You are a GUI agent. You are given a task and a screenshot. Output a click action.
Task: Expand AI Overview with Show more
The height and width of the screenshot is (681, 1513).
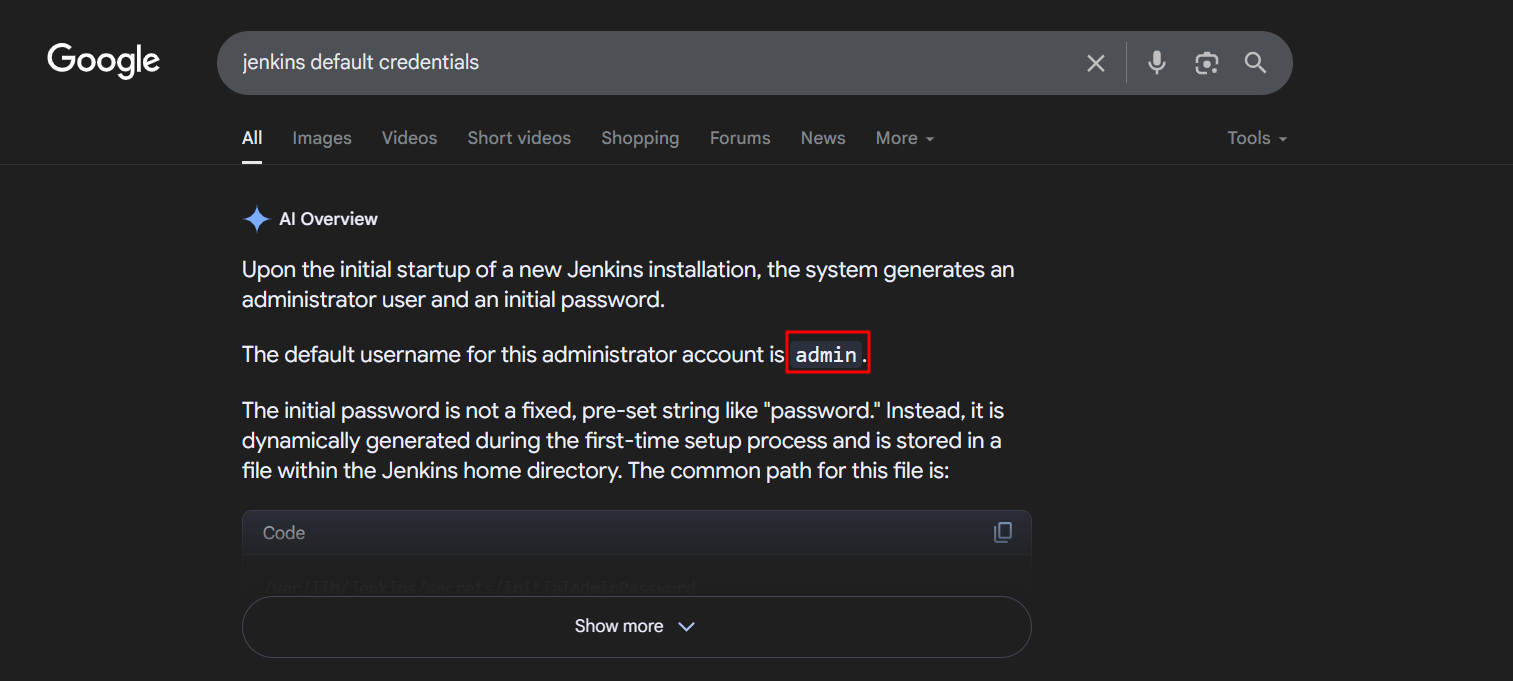point(636,626)
